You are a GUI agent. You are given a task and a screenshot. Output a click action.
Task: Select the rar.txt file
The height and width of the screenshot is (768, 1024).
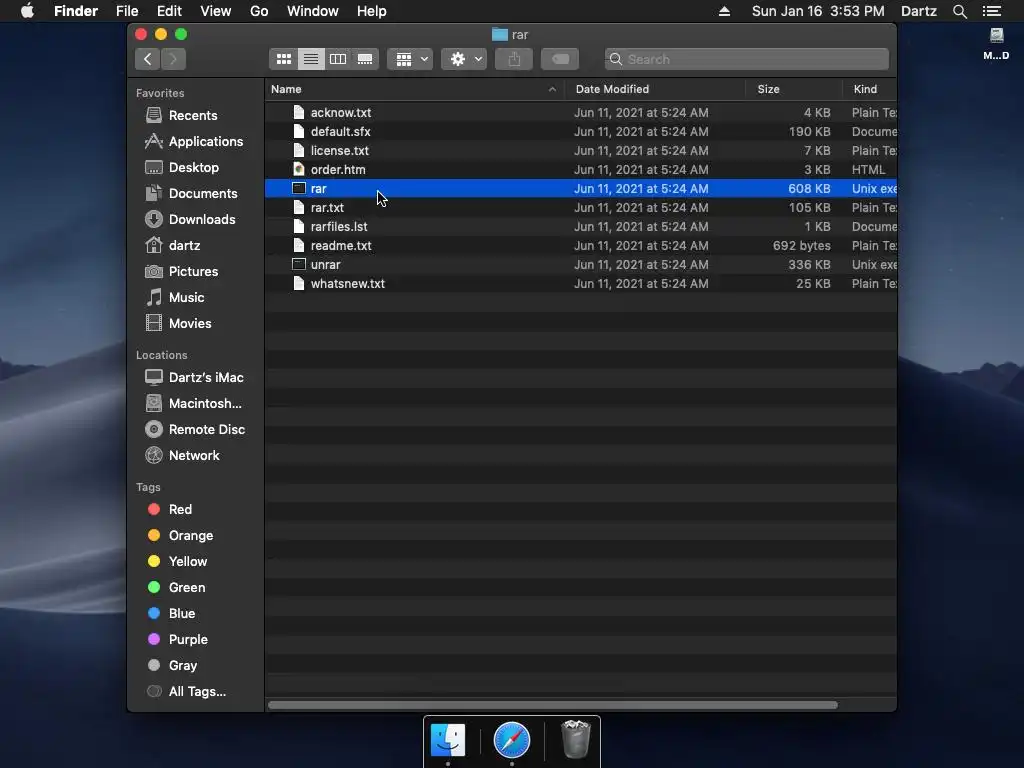(581, 208)
